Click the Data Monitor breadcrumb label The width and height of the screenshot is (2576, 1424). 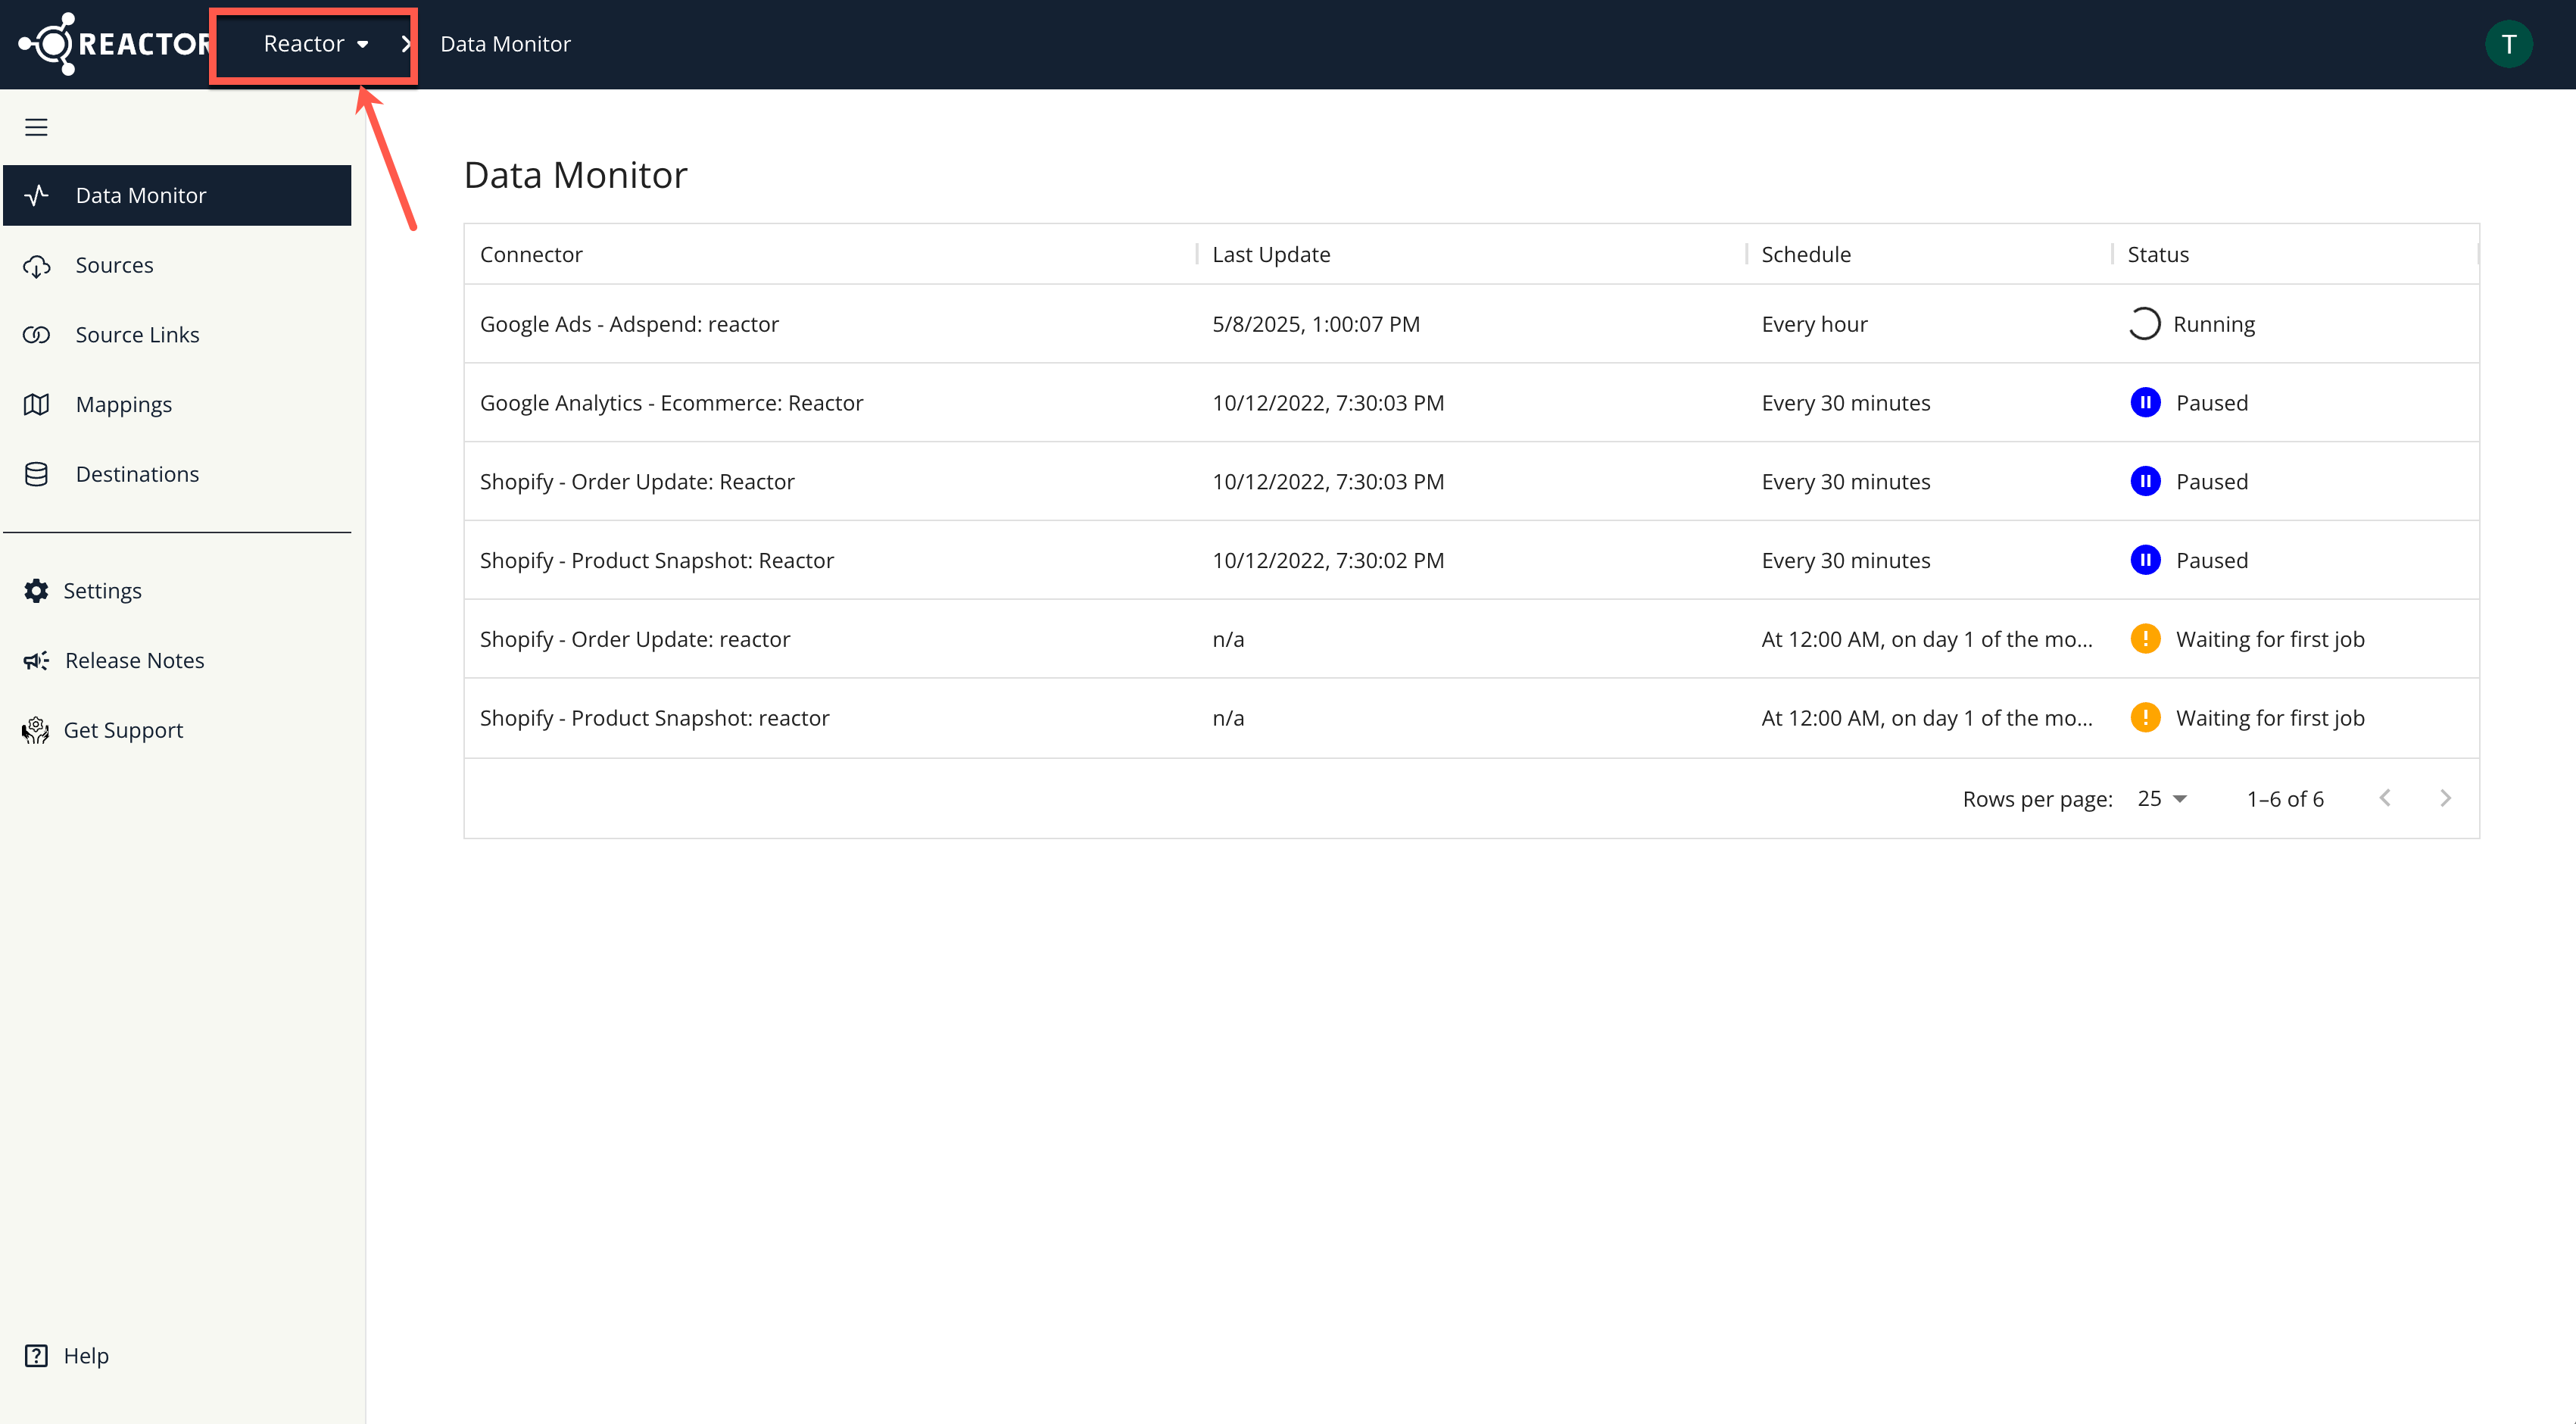click(x=505, y=43)
